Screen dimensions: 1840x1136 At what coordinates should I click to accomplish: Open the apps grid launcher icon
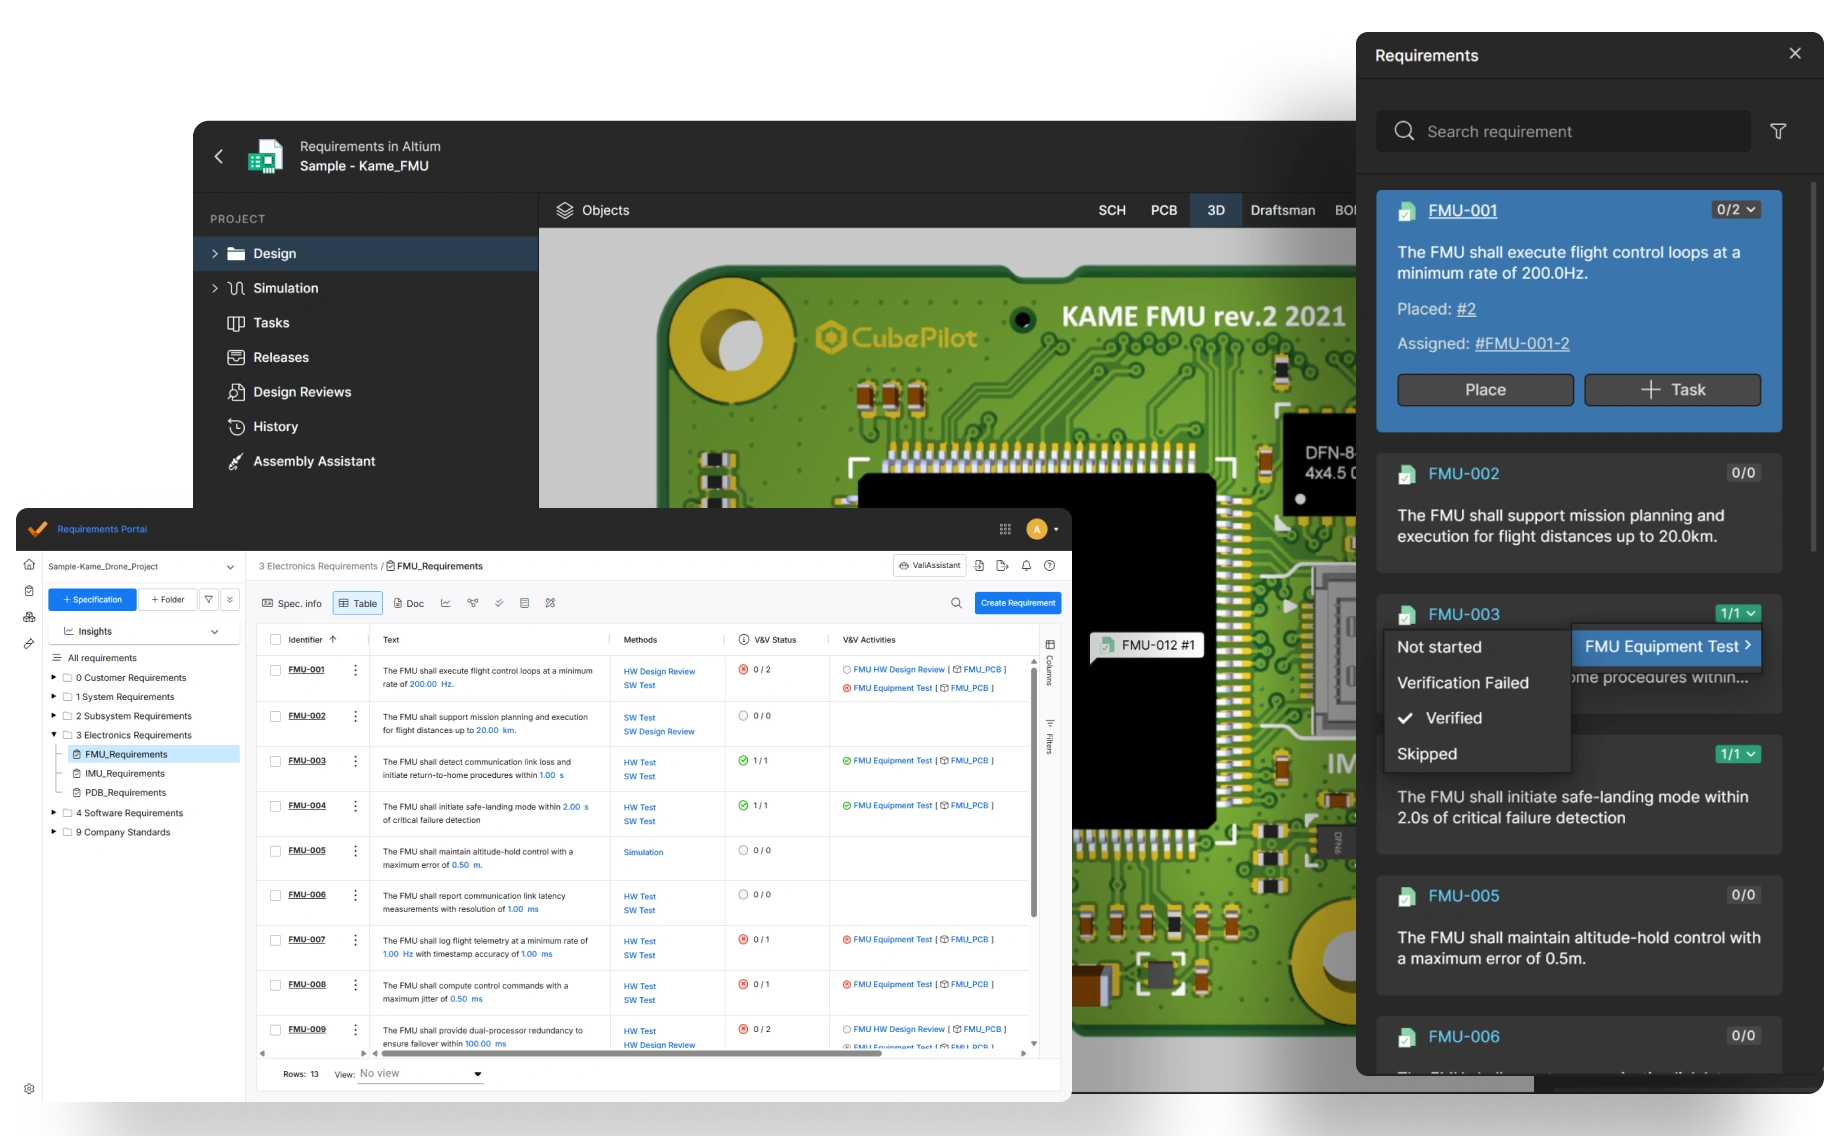point(1005,529)
